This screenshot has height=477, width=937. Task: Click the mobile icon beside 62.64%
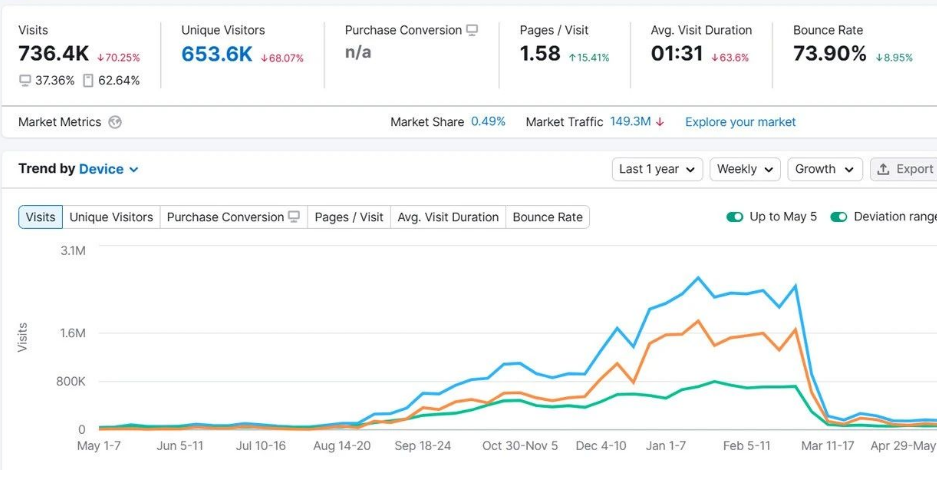[88, 80]
